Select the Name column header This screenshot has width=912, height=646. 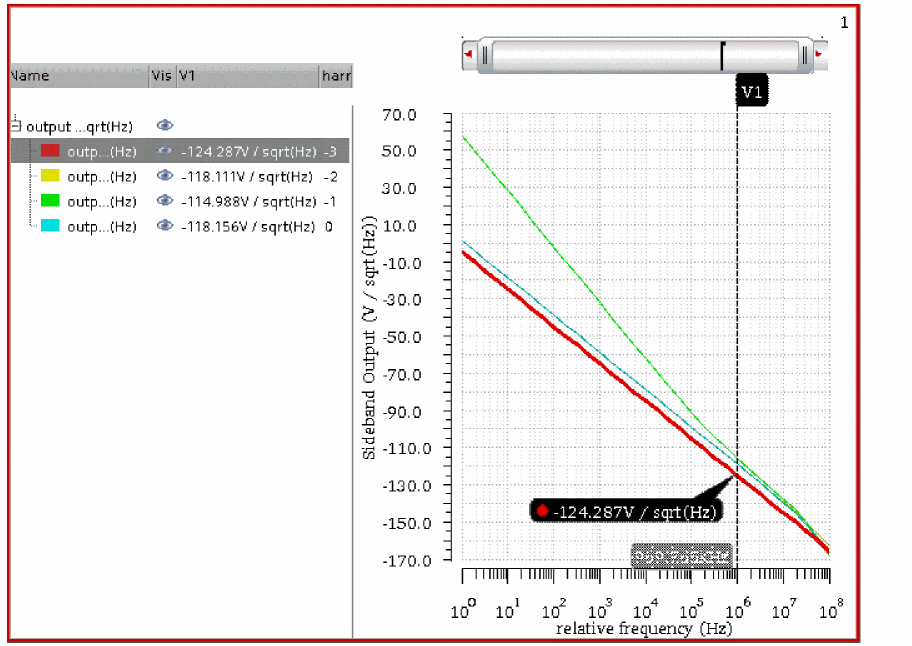click(79, 76)
